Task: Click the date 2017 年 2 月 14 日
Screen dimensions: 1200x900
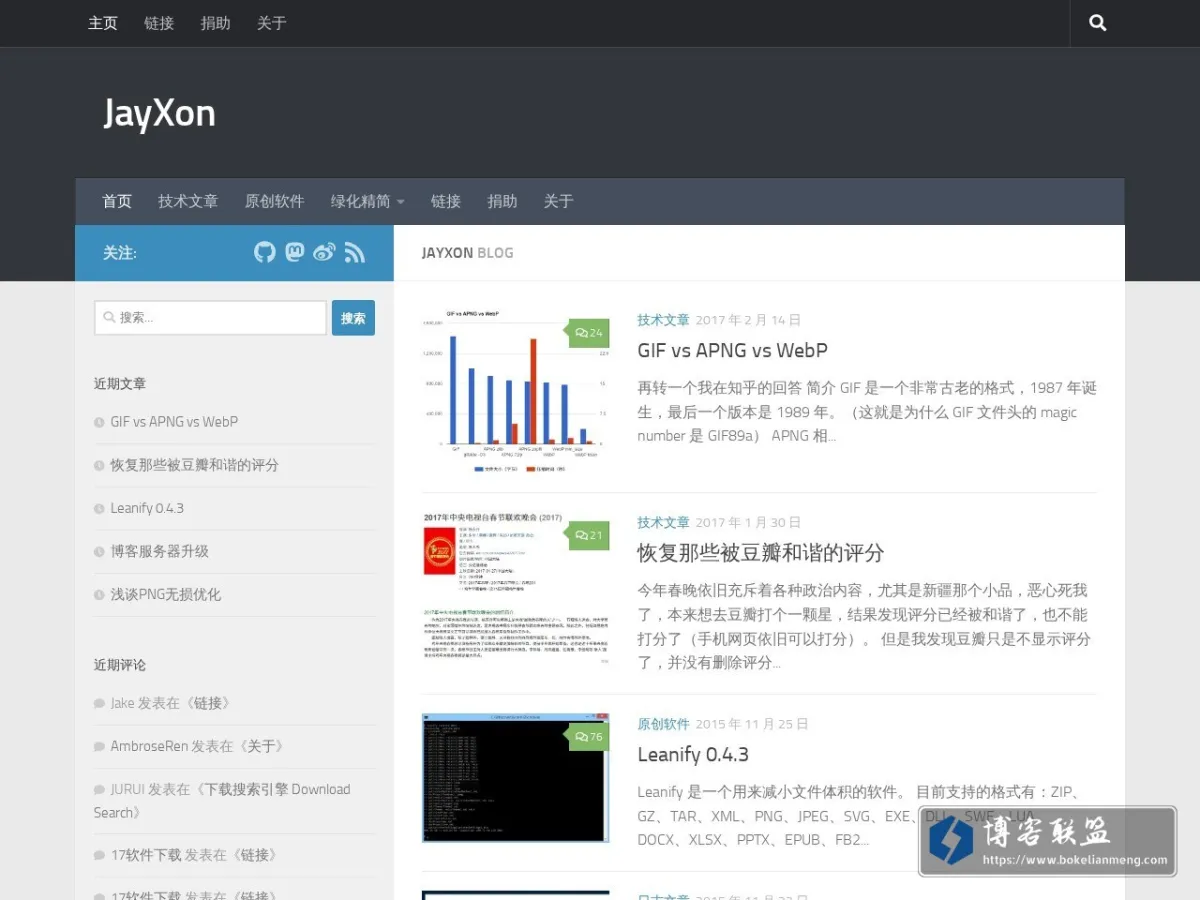Action: [x=748, y=320]
